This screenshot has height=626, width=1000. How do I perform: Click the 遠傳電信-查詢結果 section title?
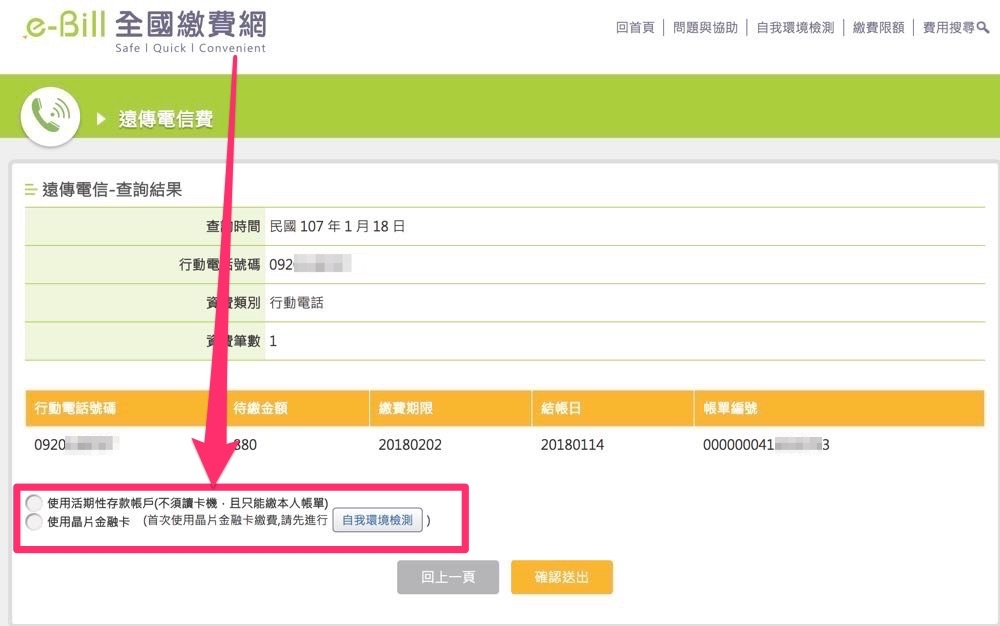(x=112, y=189)
